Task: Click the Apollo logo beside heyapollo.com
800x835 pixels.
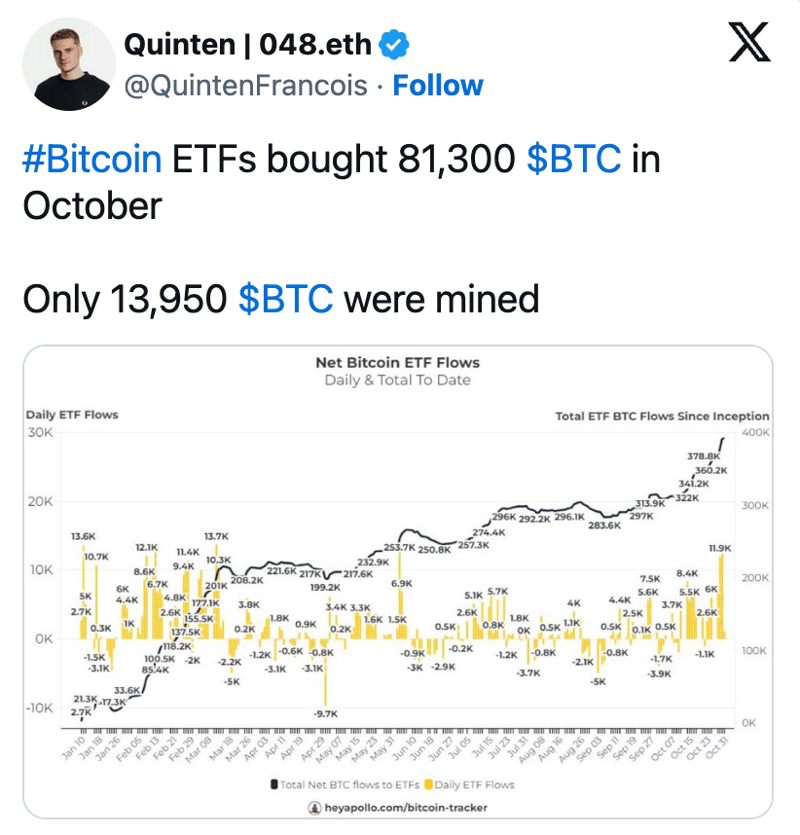Action: click(x=315, y=808)
